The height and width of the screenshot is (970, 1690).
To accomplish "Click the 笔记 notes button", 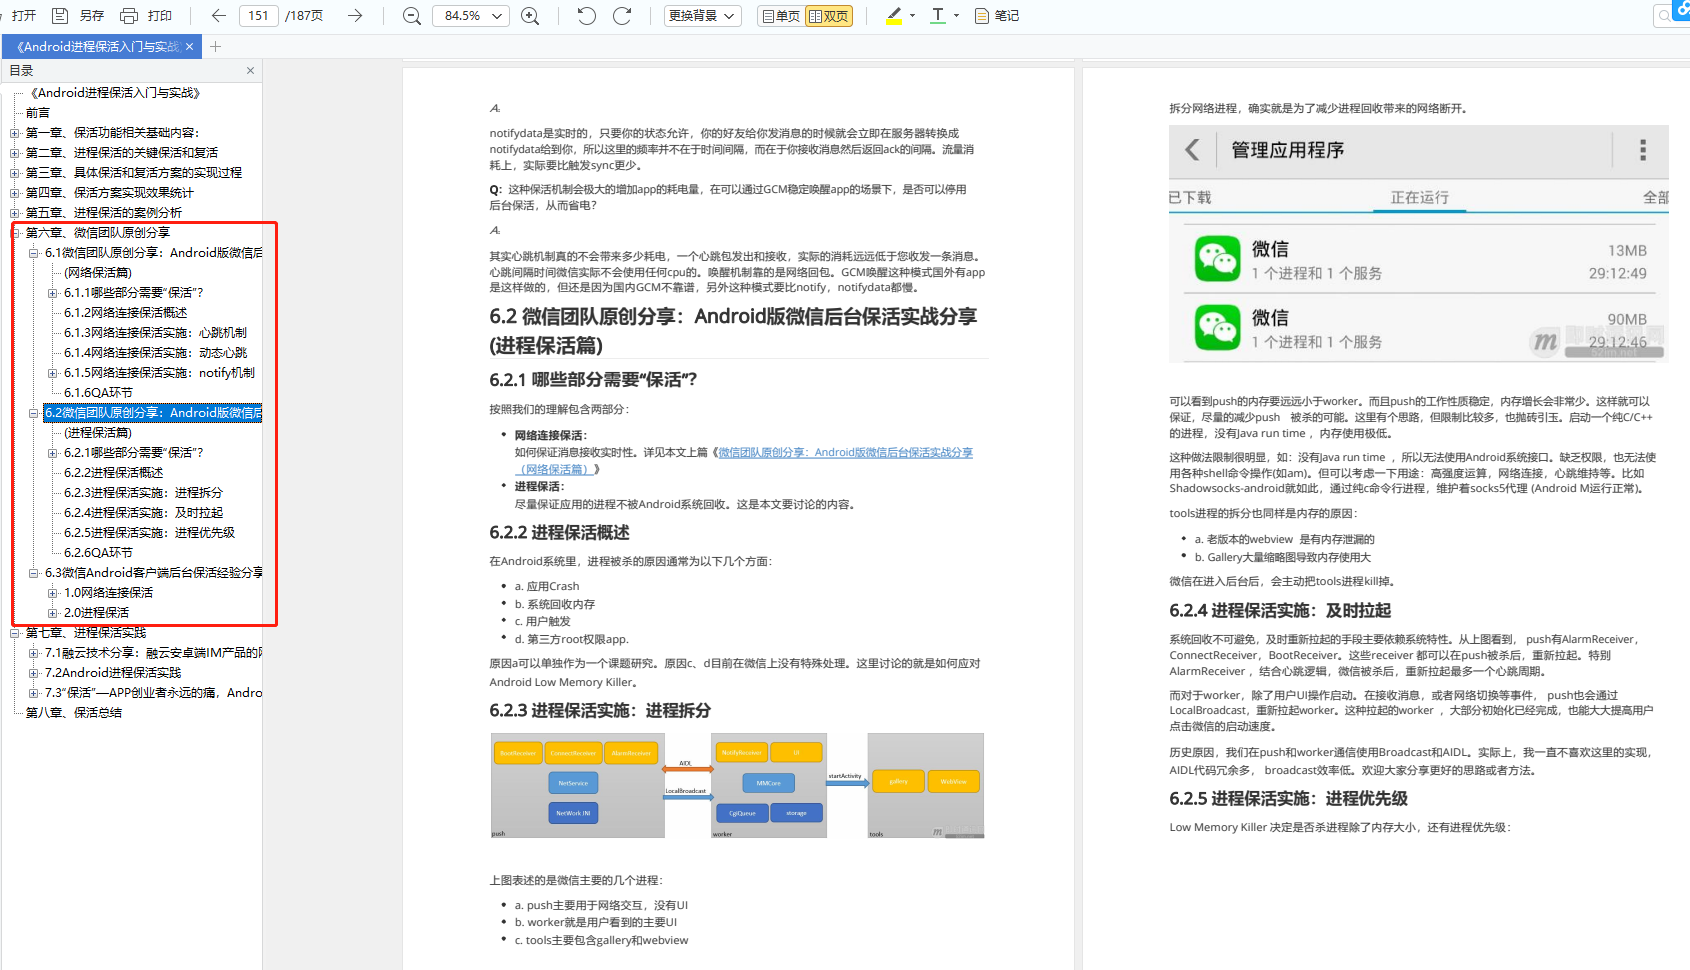I will 997,16.
